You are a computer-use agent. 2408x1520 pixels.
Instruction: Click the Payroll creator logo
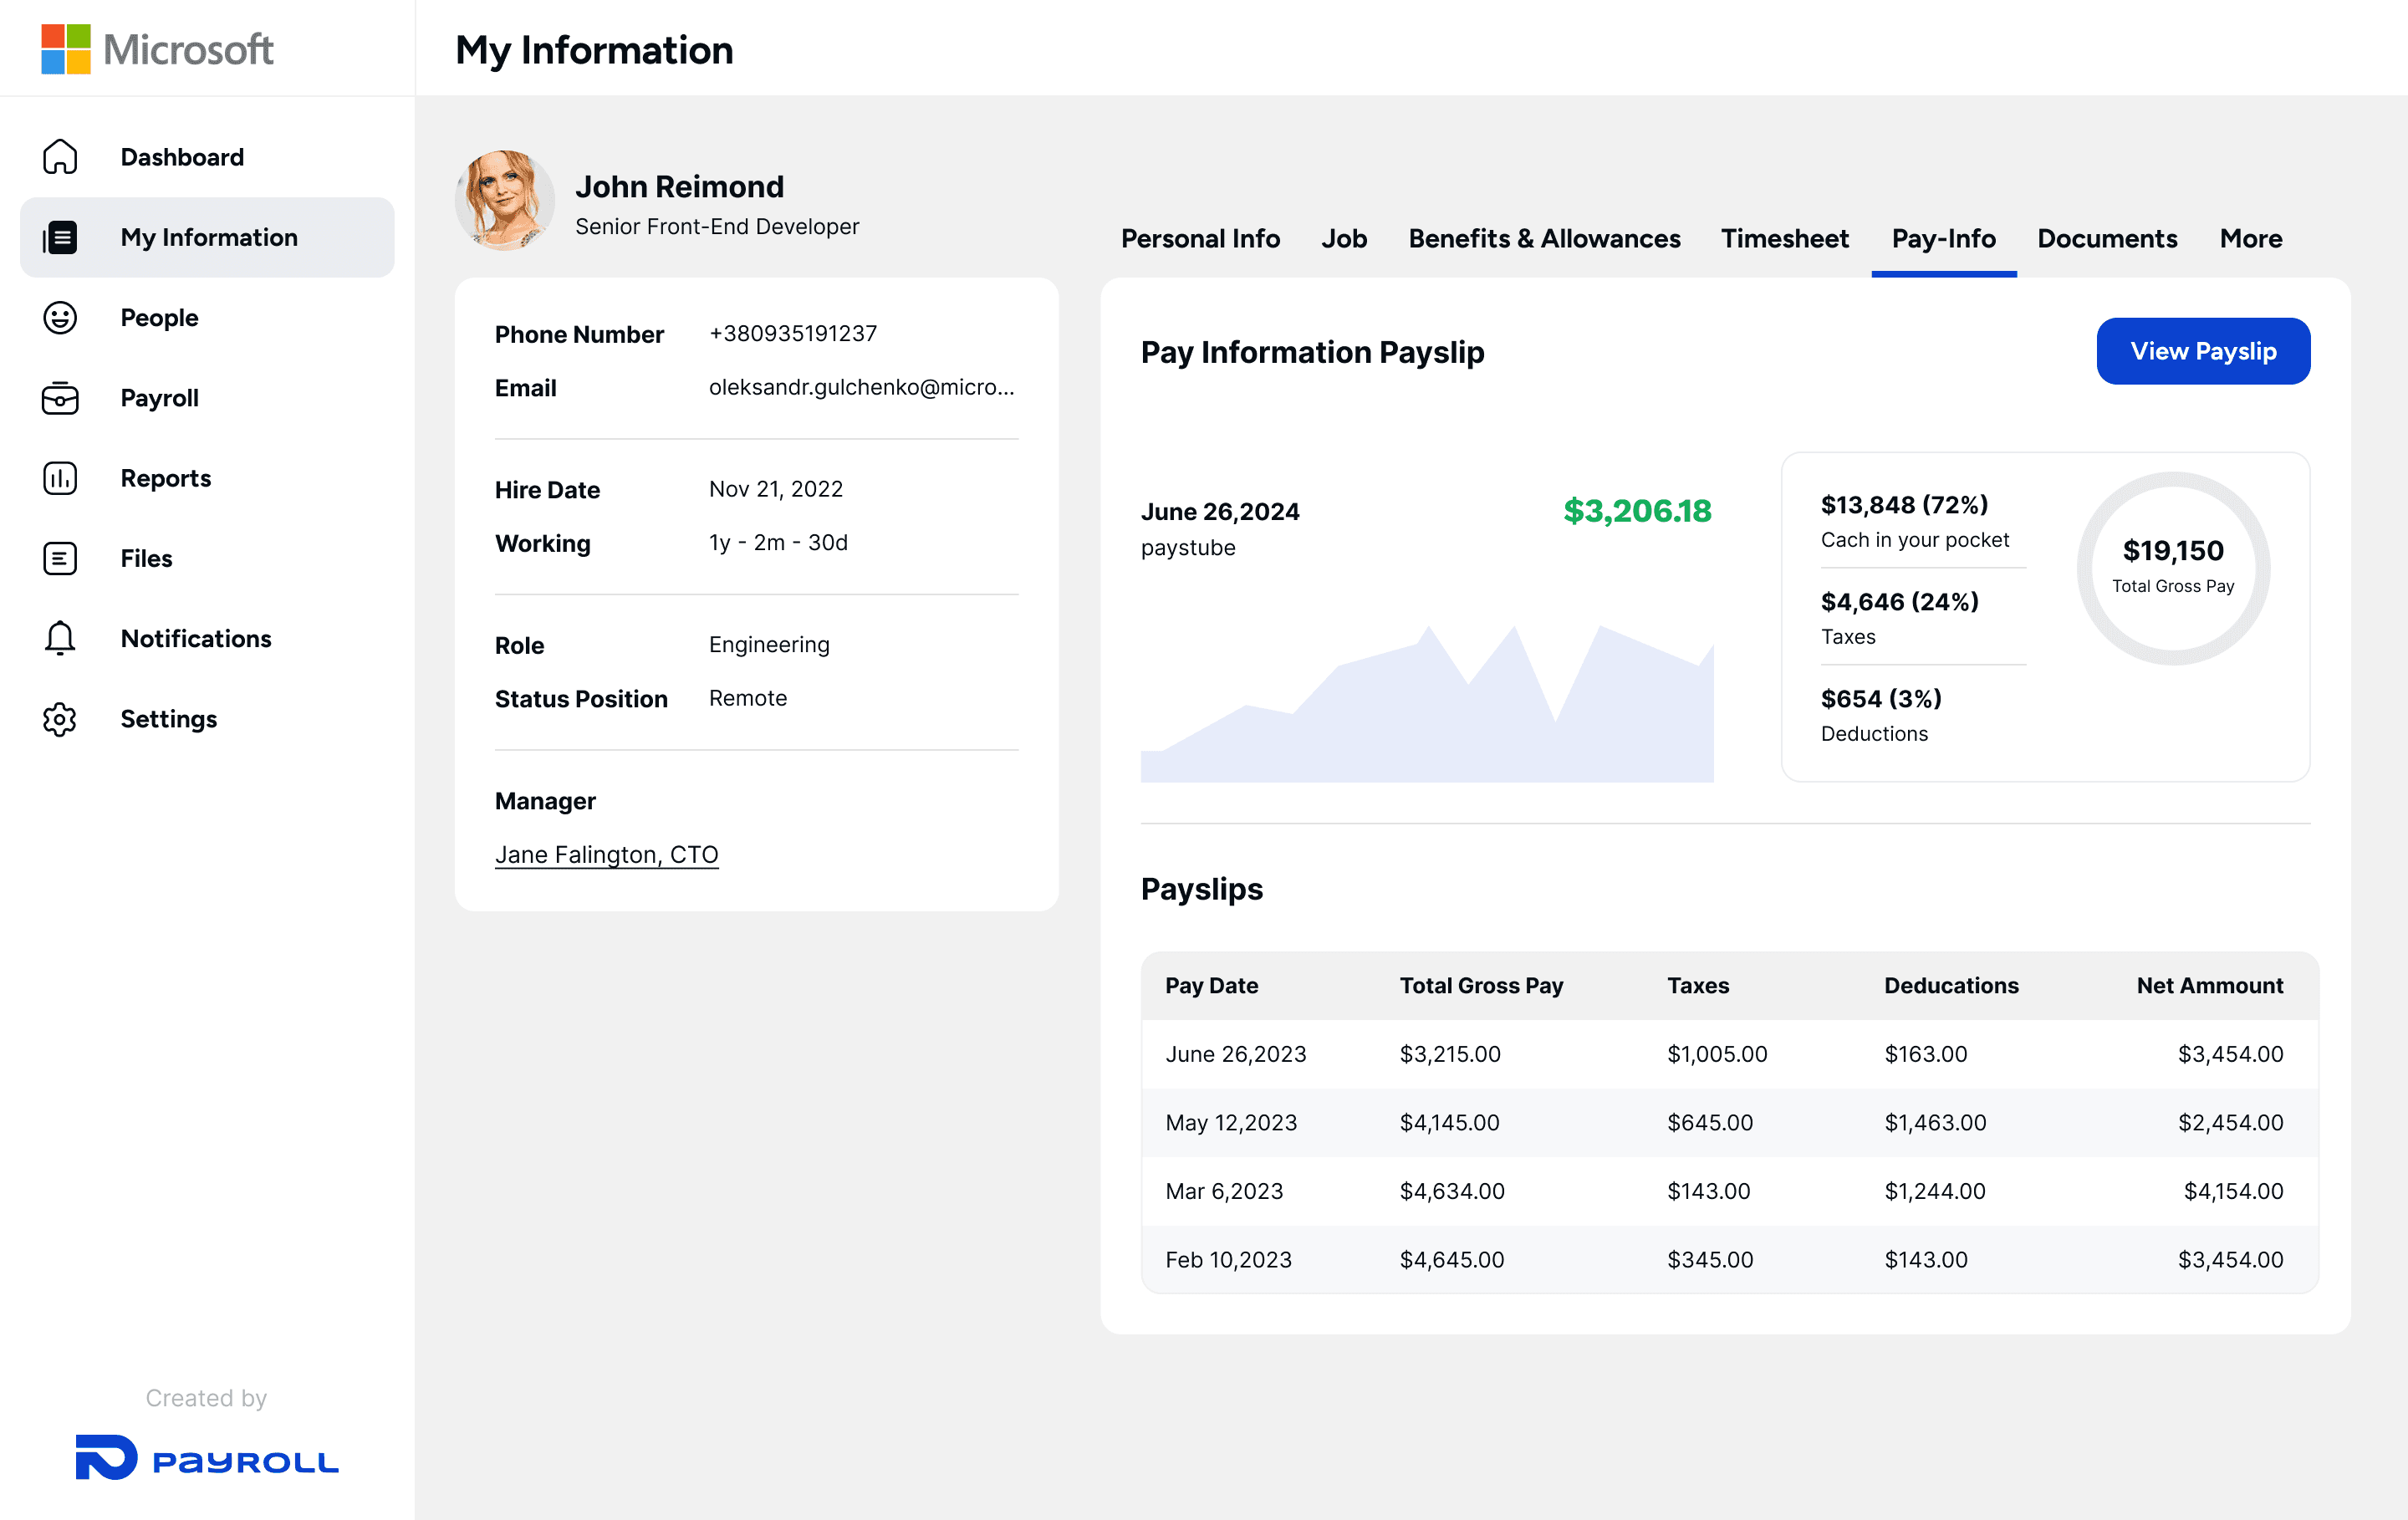point(207,1458)
